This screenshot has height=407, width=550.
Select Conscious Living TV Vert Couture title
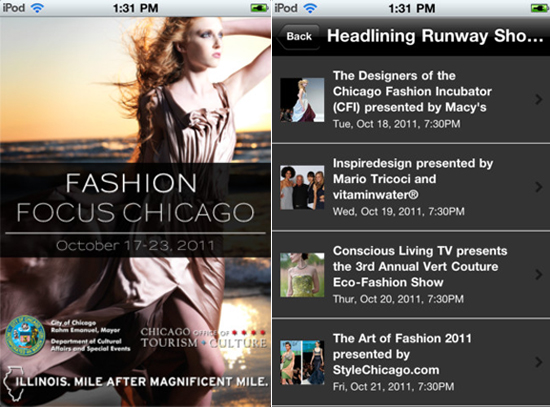point(420,267)
